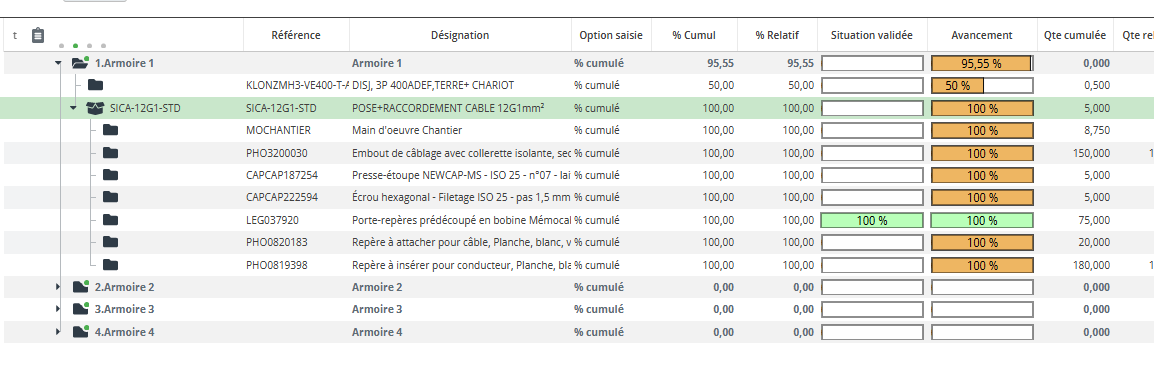Click reference PHO0820183
This screenshot has height=371, width=1154.
tap(277, 242)
